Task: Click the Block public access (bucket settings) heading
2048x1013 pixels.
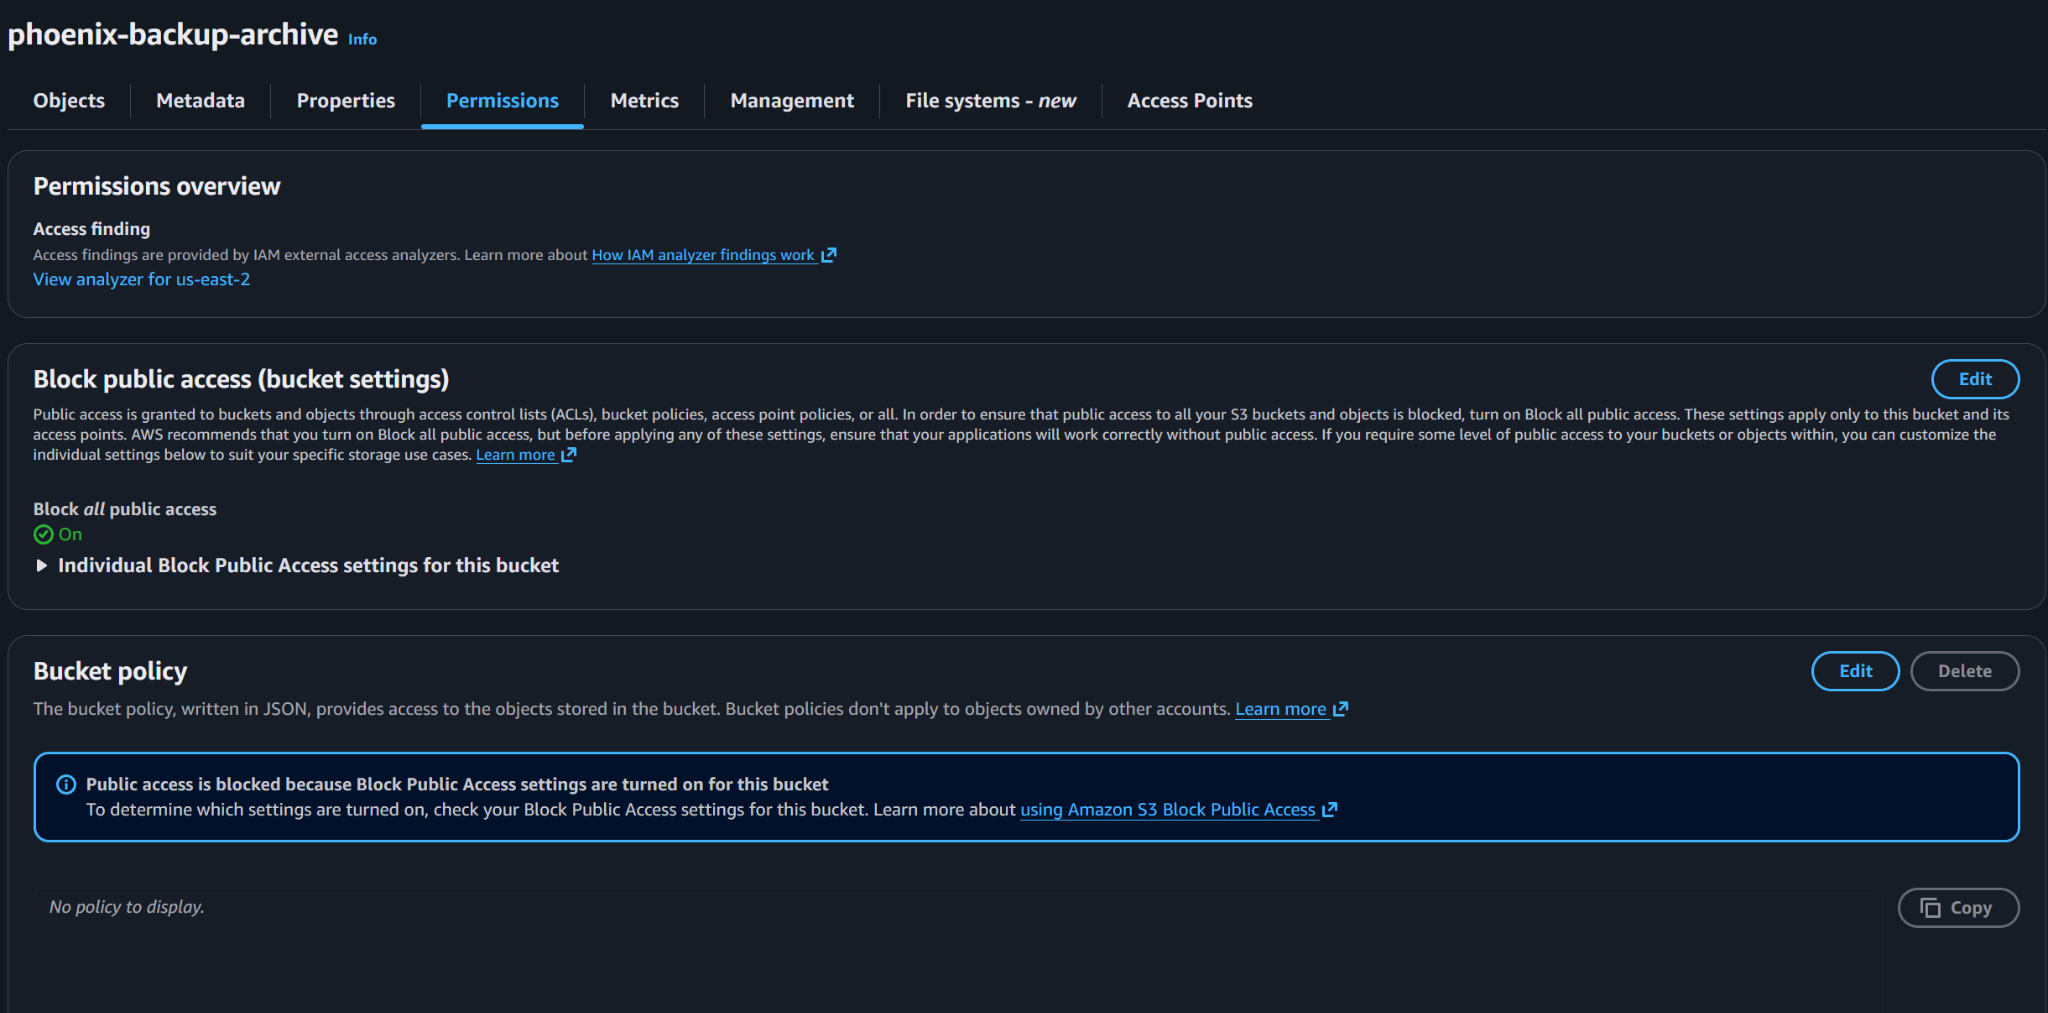Action: point(241,379)
